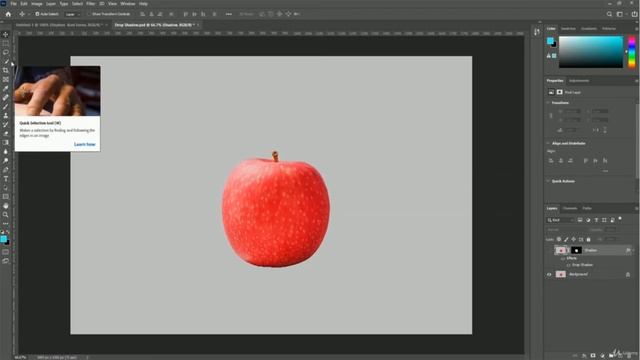Screen dimensions: 640x360
Task: Toggle filter for adjustment layers
Action: click(588, 220)
